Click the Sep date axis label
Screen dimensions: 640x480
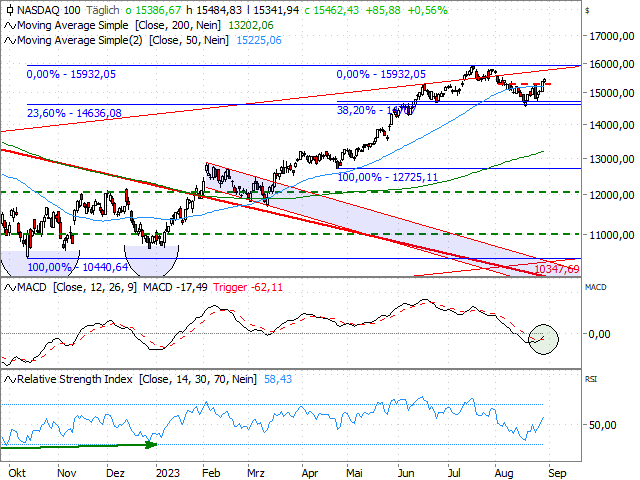pyautogui.click(x=557, y=473)
